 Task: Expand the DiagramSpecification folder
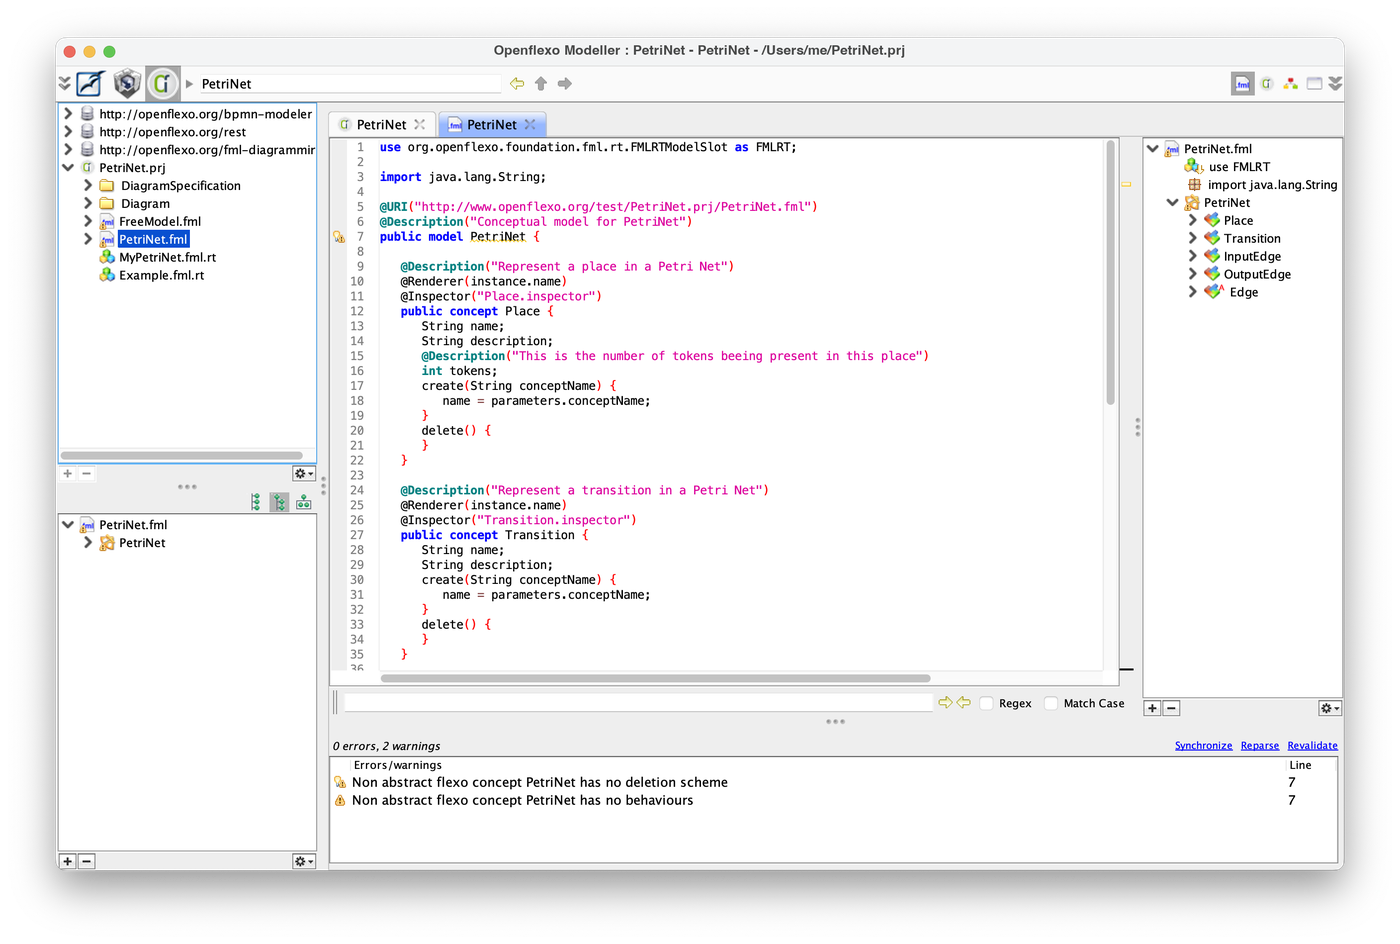[88, 186]
